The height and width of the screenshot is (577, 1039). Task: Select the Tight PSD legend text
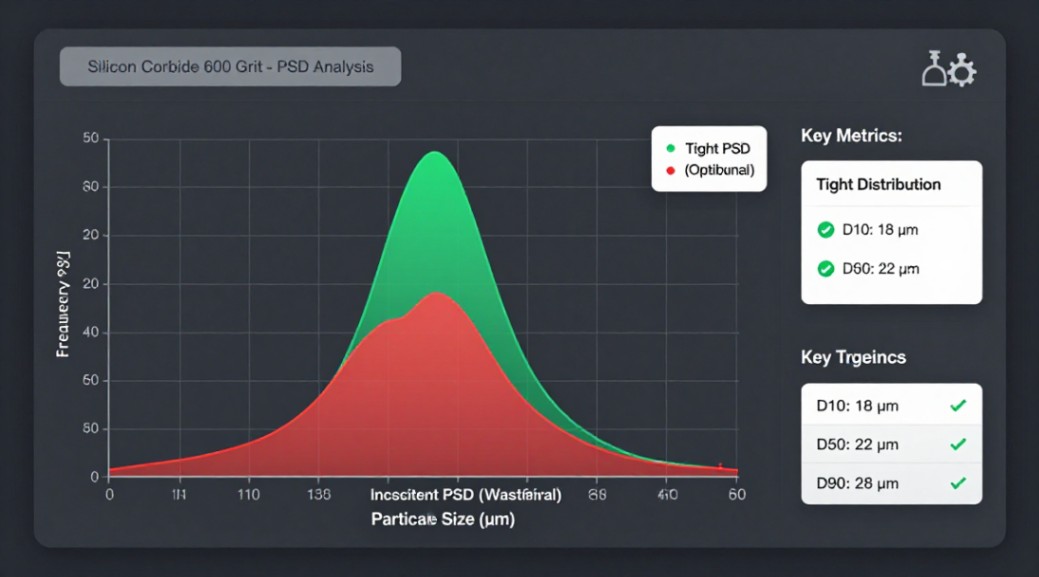pos(718,148)
